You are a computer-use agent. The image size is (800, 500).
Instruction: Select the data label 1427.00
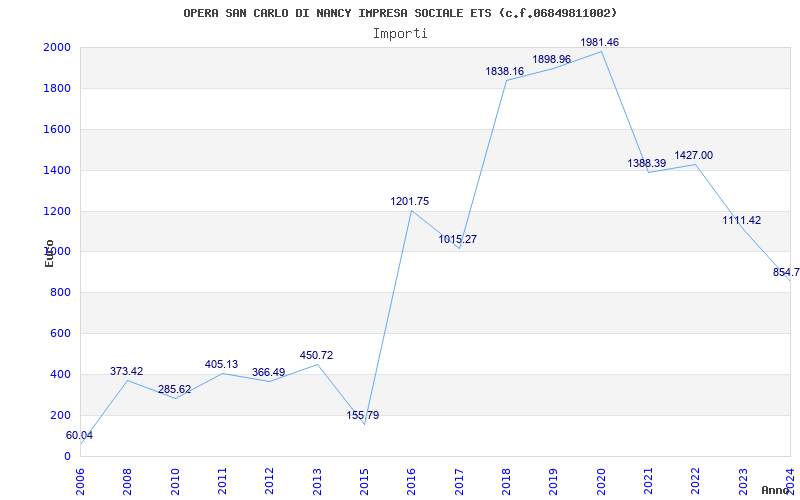(x=694, y=156)
